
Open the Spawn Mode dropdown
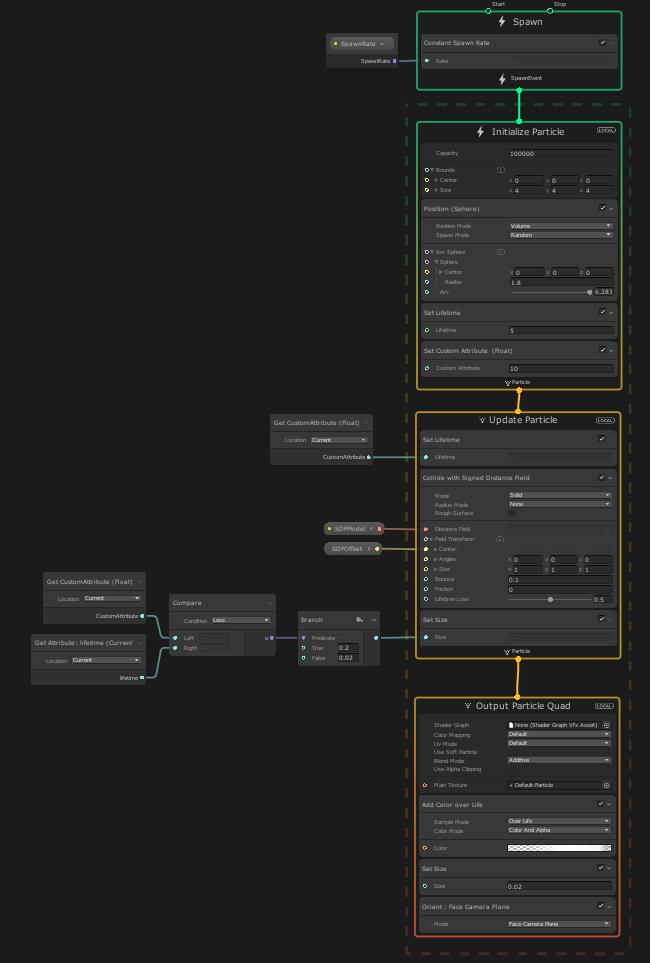coord(561,235)
